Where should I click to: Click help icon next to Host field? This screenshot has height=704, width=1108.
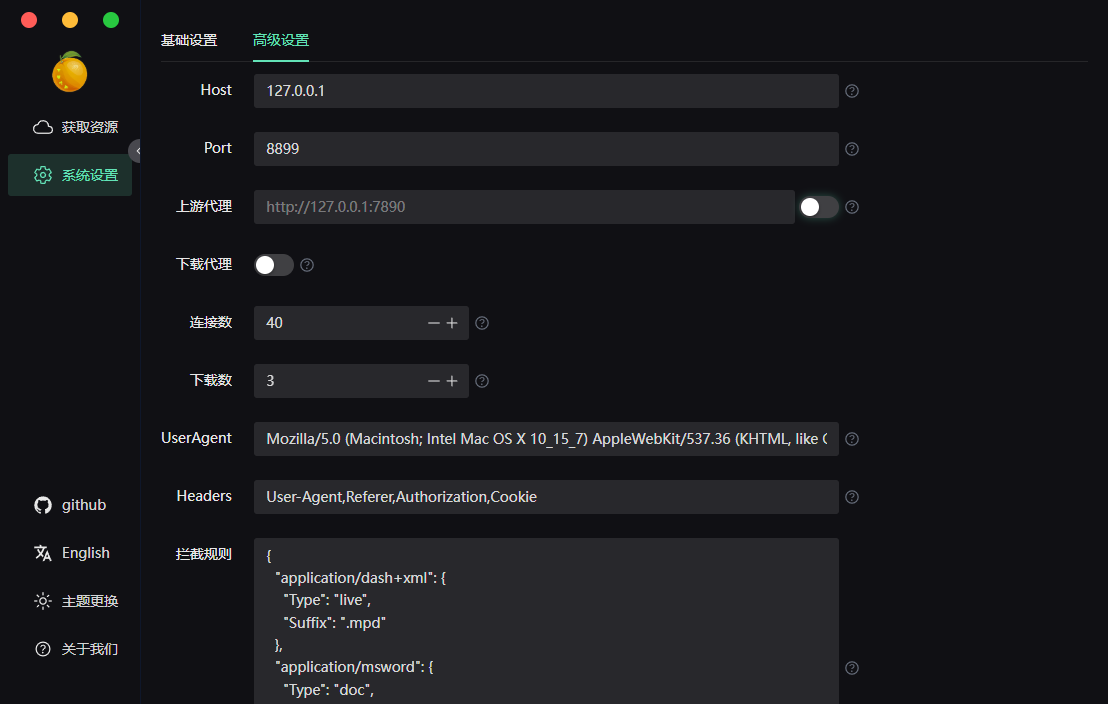click(852, 91)
